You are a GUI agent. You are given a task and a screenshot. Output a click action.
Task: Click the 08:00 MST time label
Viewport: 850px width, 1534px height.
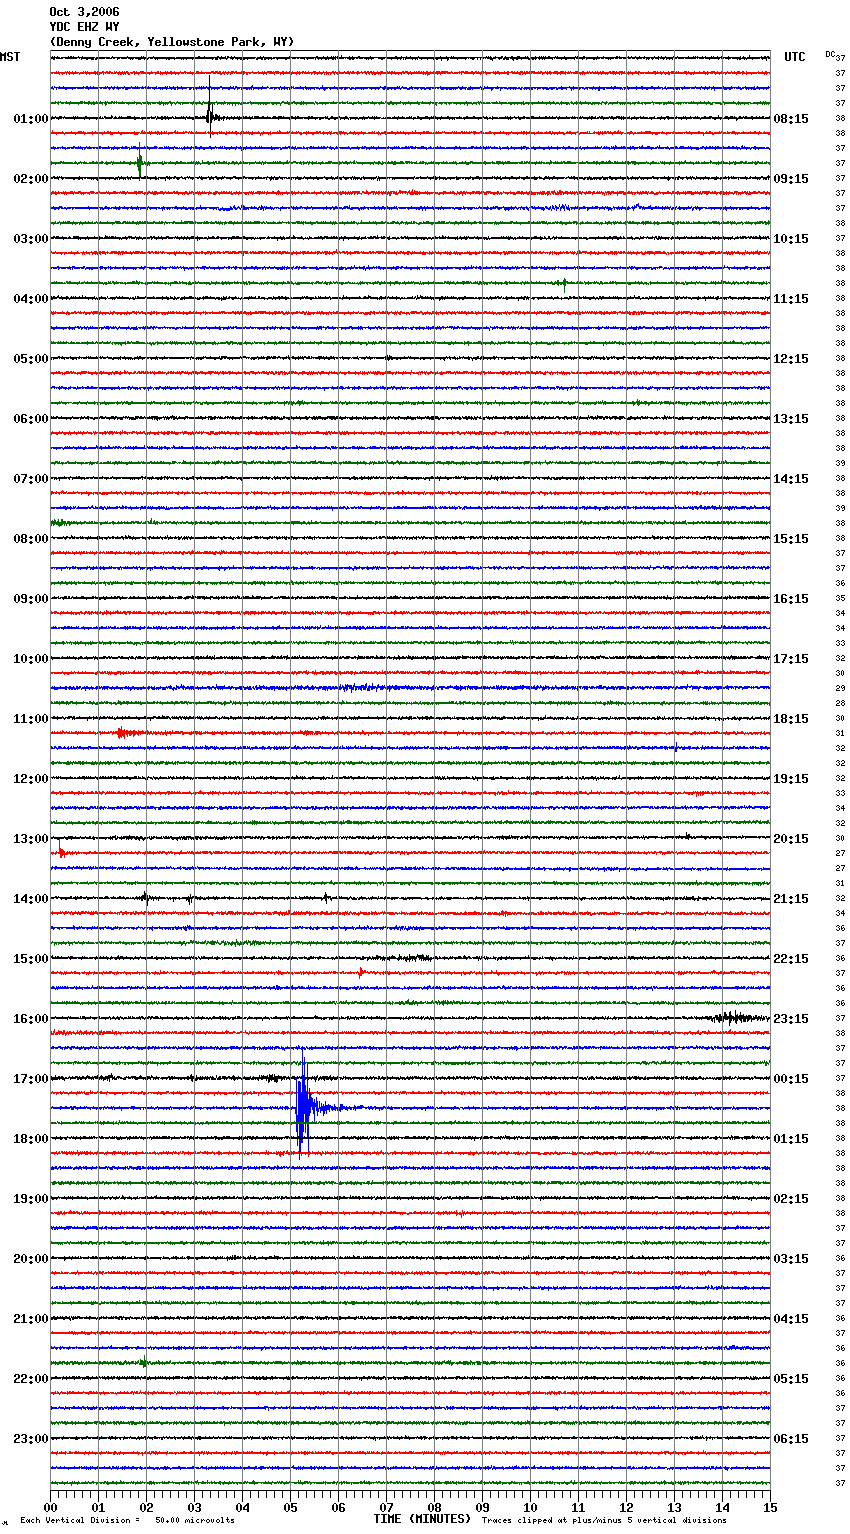(31, 539)
